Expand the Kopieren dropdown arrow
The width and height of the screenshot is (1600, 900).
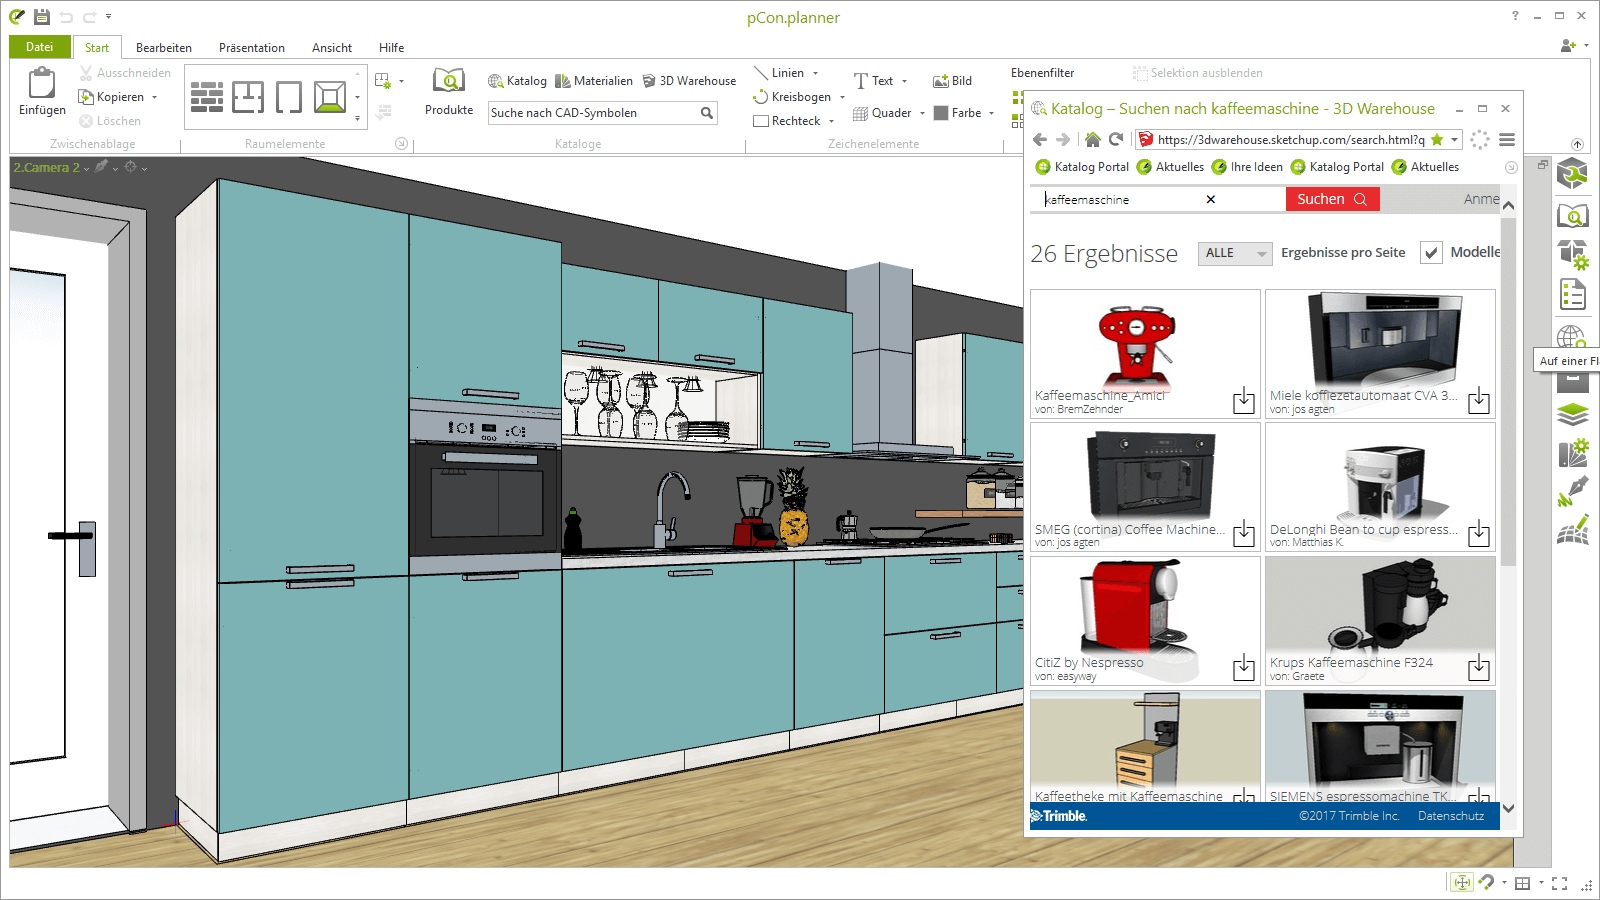(155, 98)
